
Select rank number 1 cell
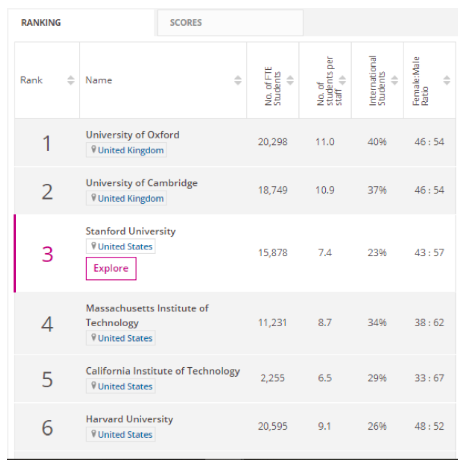[47, 143]
